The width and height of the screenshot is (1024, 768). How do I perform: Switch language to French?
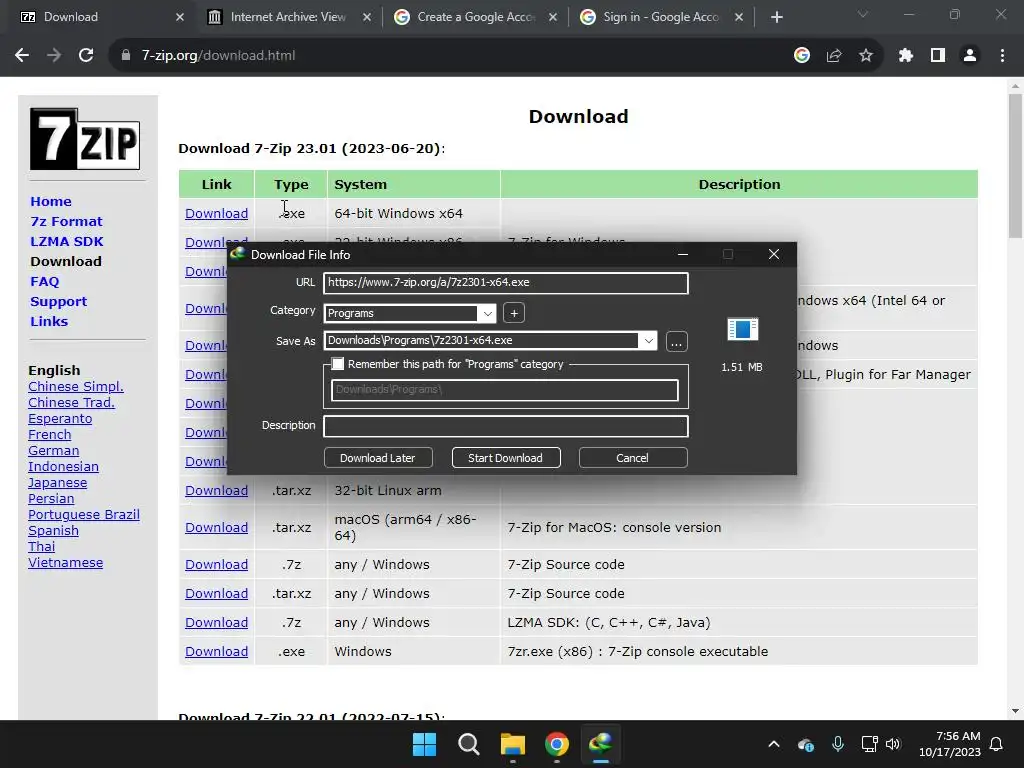[x=50, y=435]
